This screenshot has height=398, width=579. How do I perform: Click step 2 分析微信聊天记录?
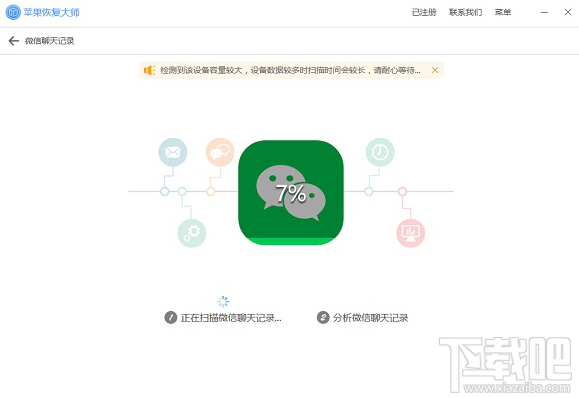[x=363, y=318]
